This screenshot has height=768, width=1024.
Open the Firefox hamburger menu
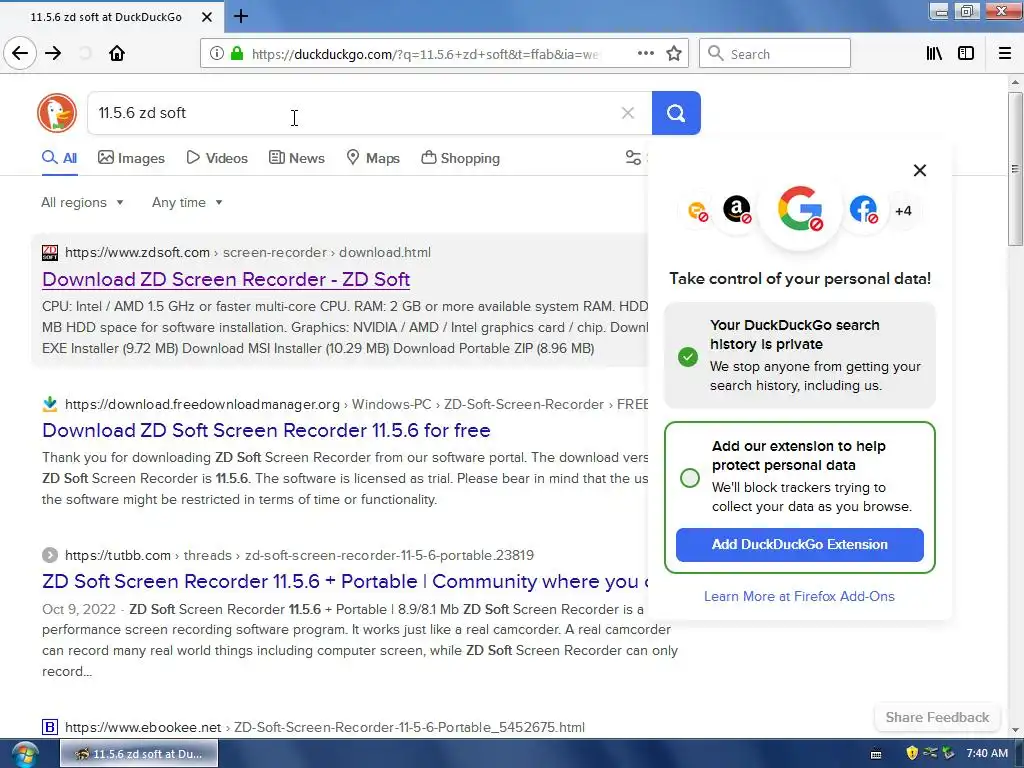1005,54
